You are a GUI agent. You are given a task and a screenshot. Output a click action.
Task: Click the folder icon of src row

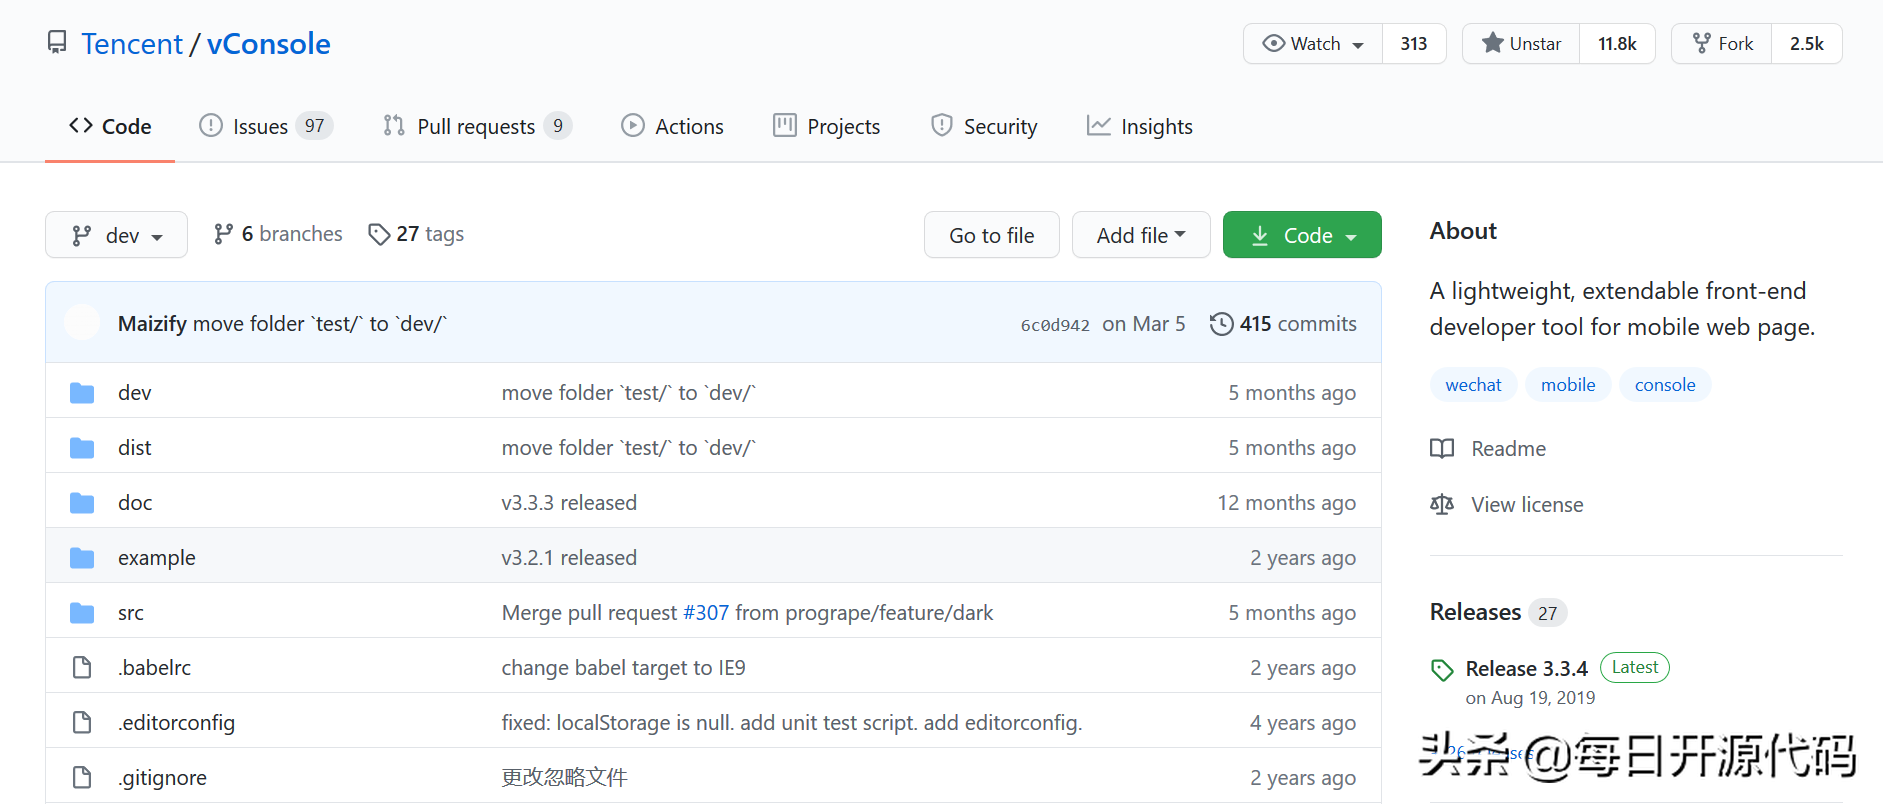(x=82, y=613)
